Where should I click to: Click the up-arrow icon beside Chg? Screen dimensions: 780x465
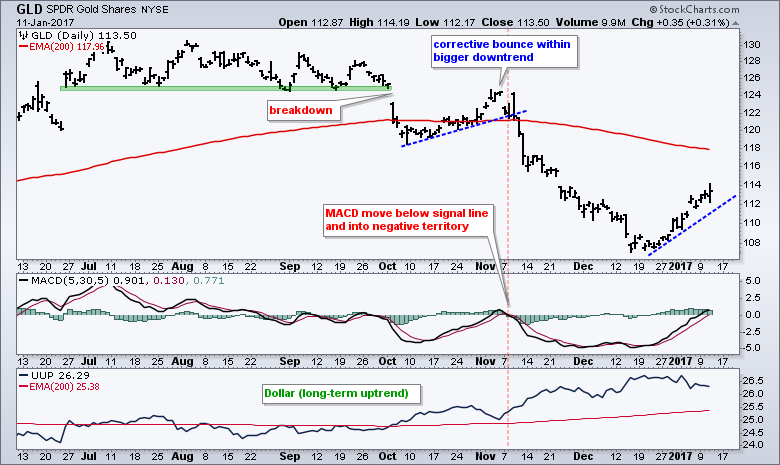pos(735,23)
